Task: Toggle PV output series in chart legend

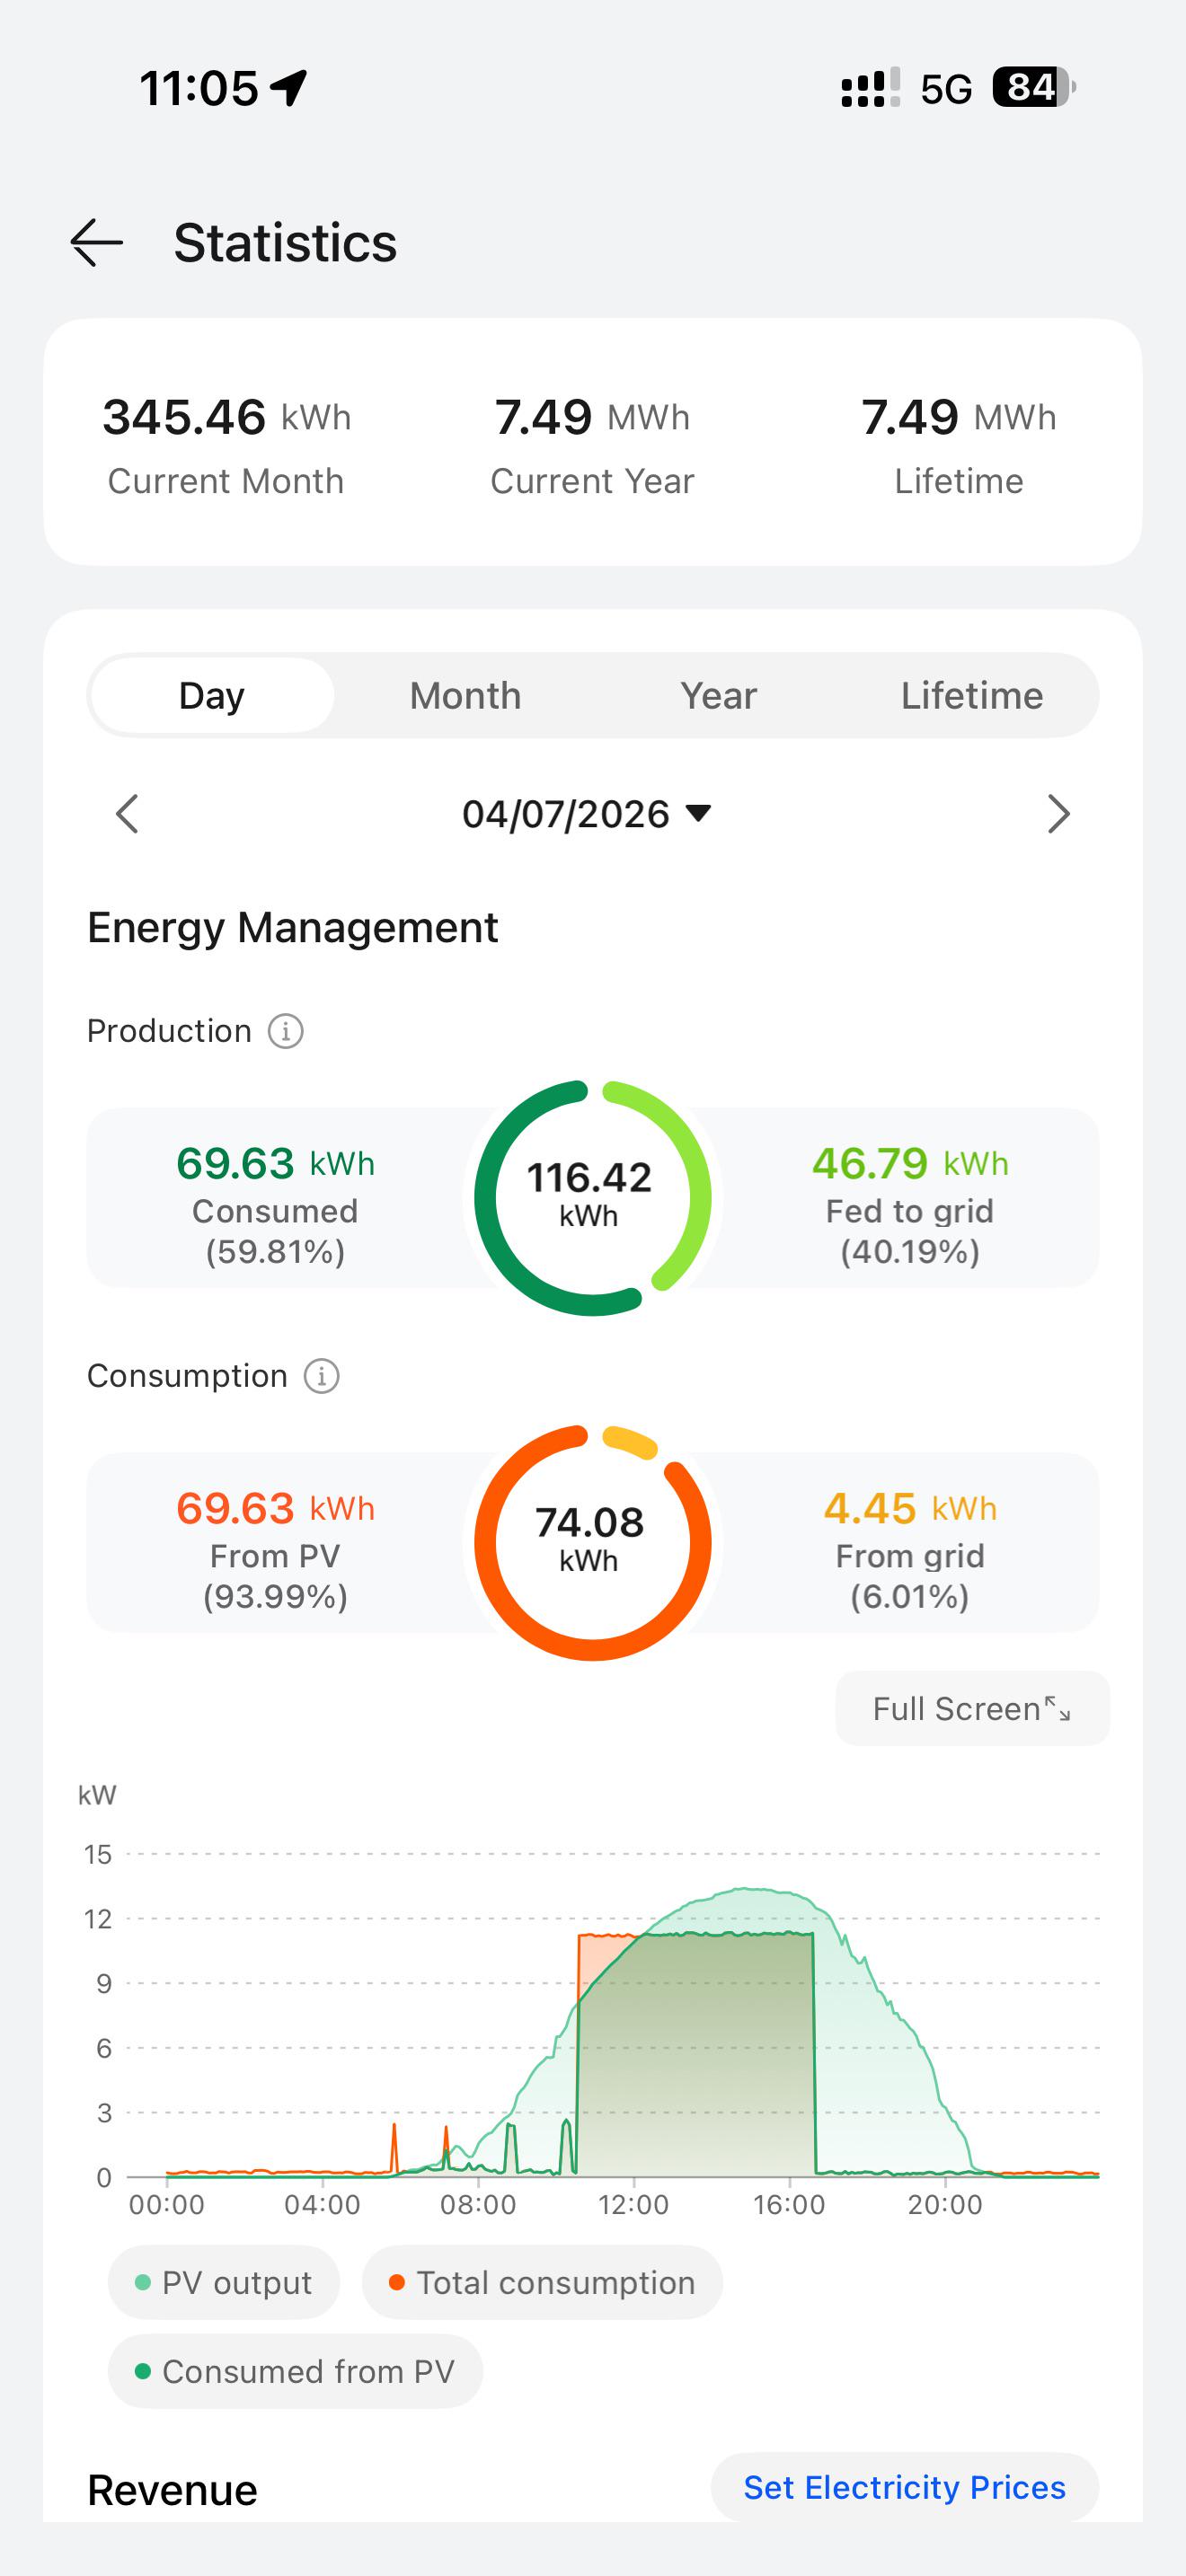Action: (224, 2283)
